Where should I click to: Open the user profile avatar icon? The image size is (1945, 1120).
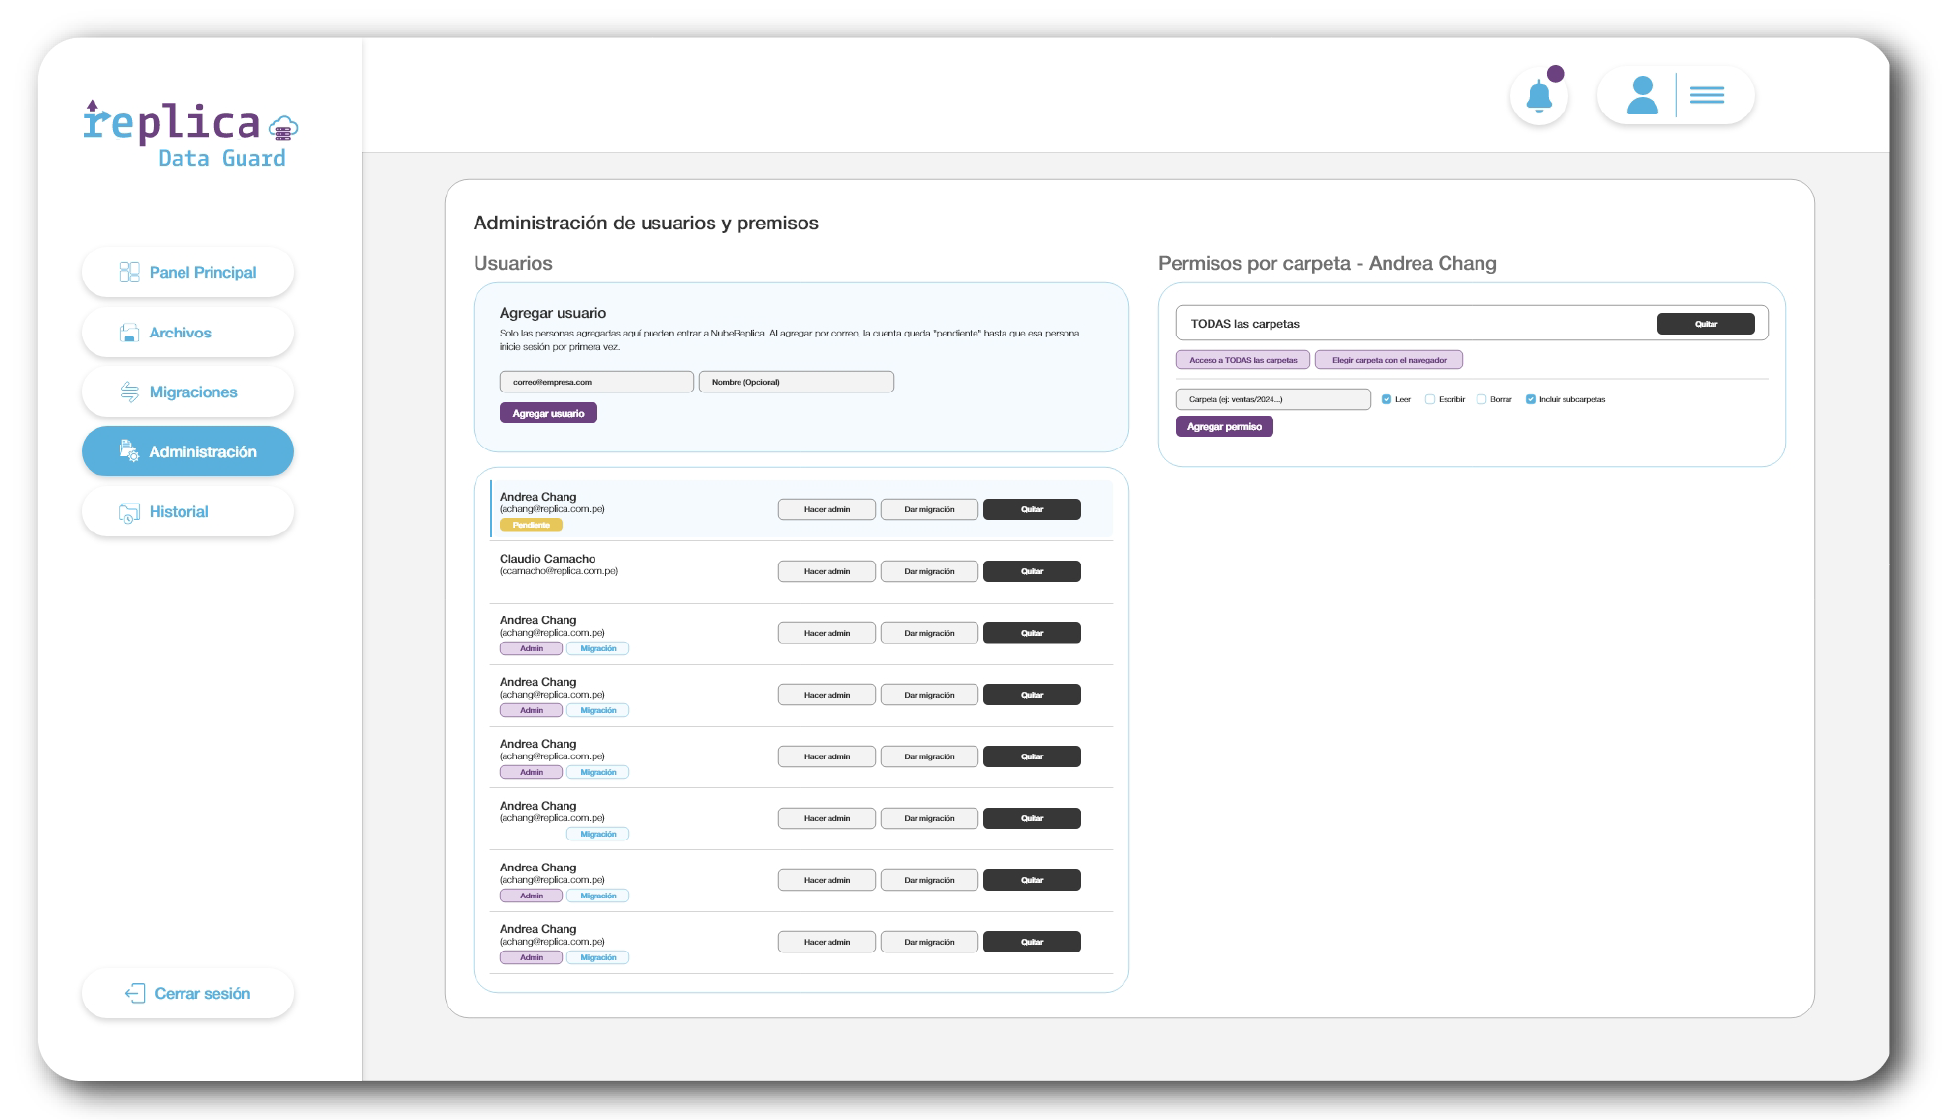coord(1642,95)
